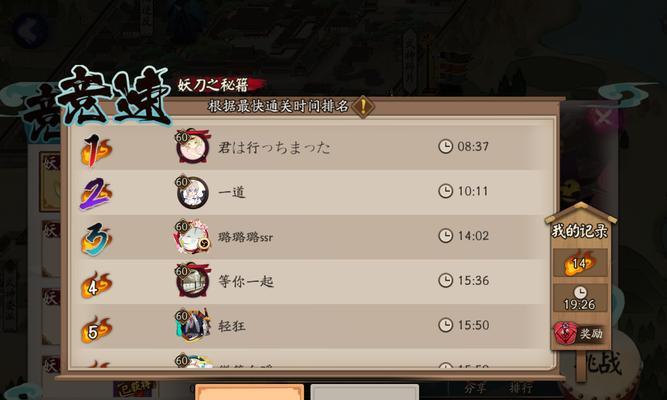667x400 pixels.
Task: Click the second place purple rank icon
Action: click(x=96, y=194)
